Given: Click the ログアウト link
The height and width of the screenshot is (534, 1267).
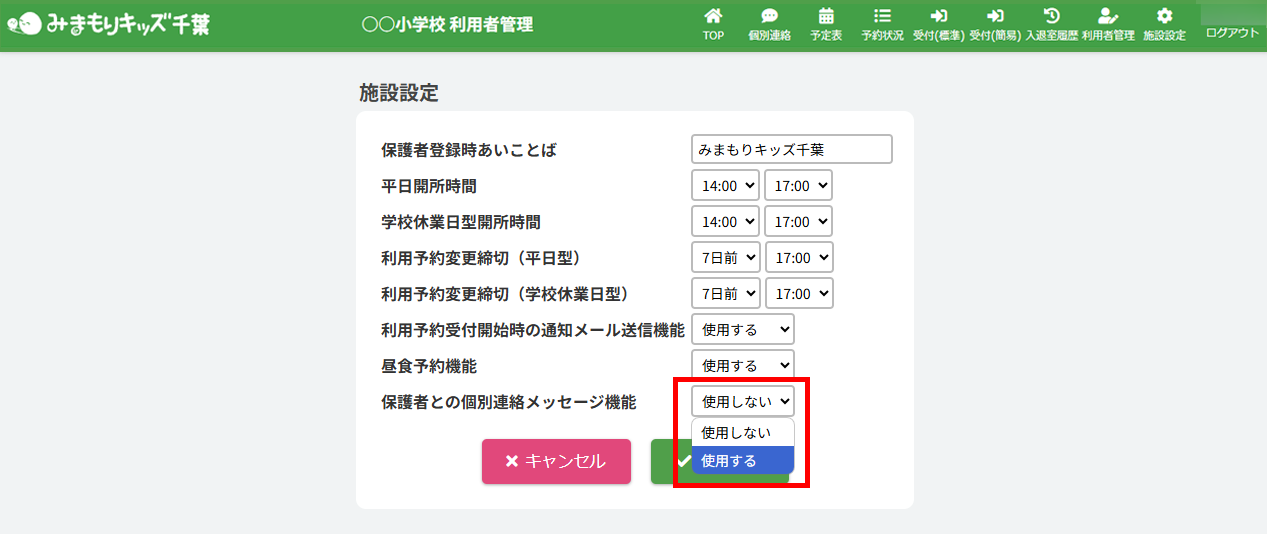Looking at the screenshot, I should tap(1232, 33).
